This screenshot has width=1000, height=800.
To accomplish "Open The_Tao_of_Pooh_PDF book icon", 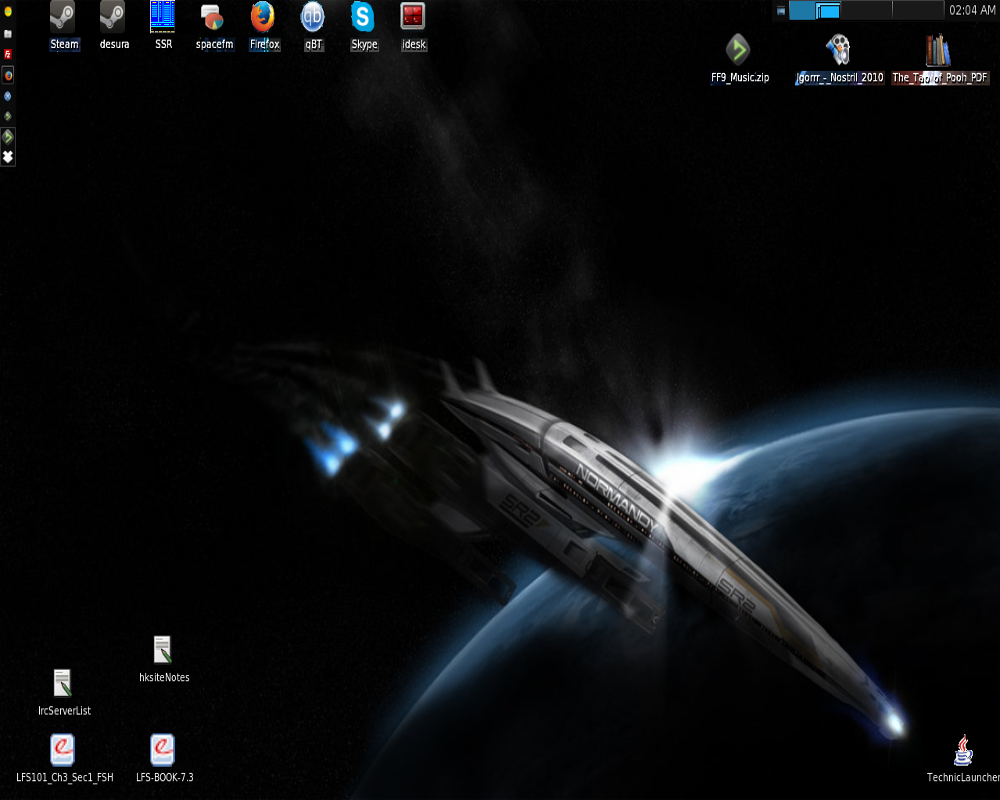I will 938,50.
